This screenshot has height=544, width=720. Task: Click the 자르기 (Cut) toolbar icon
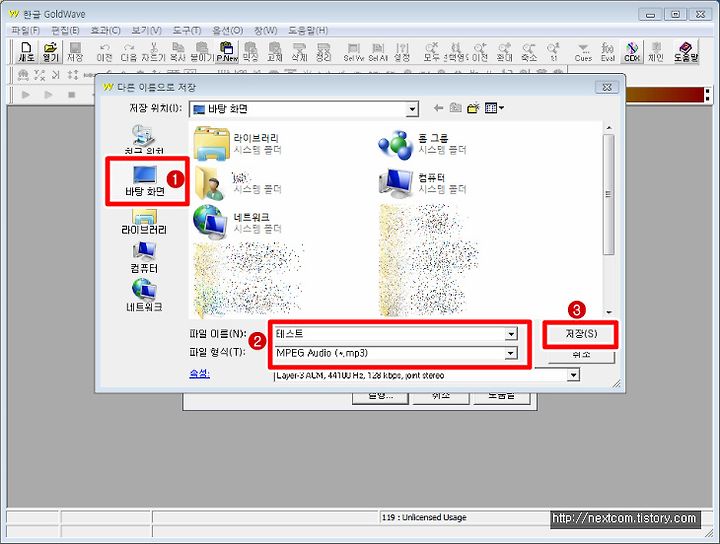(x=153, y=51)
